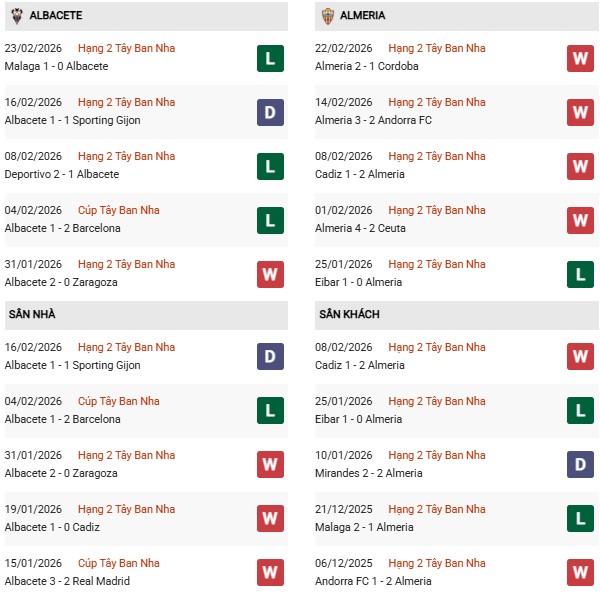600x595 pixels.
Task: Open the SÂN KHÁCH away matches header
Action: [x=351, y=315]
